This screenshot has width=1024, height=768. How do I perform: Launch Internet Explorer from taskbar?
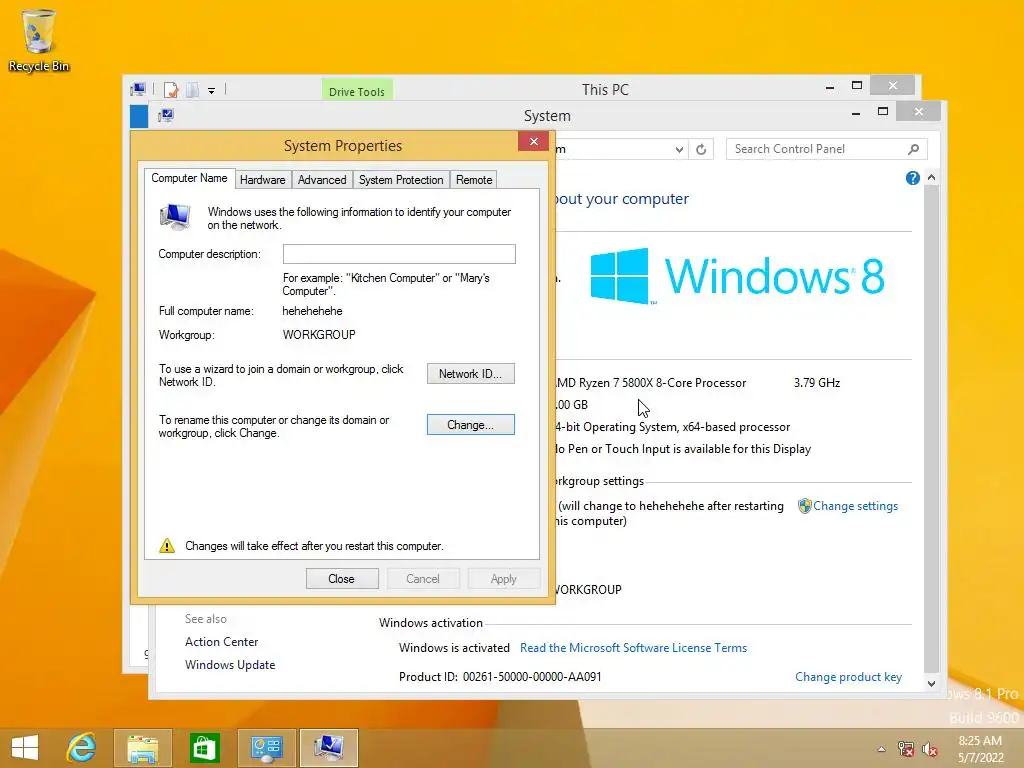click(82, 748)
